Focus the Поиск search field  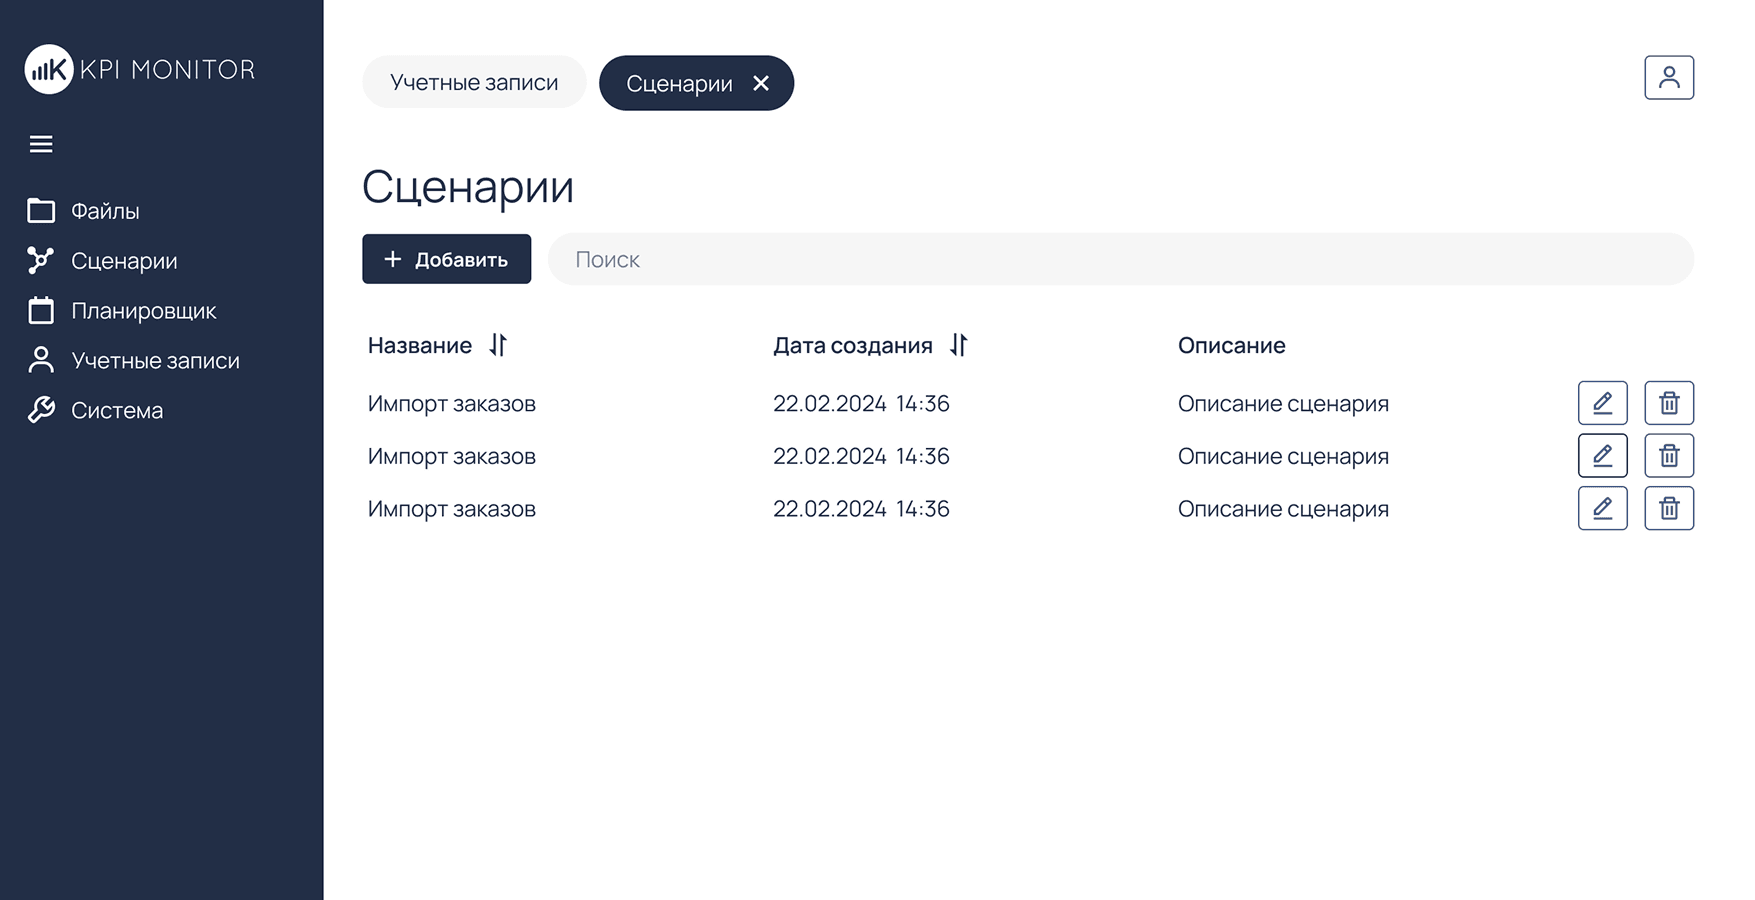tap(1121, 259)
